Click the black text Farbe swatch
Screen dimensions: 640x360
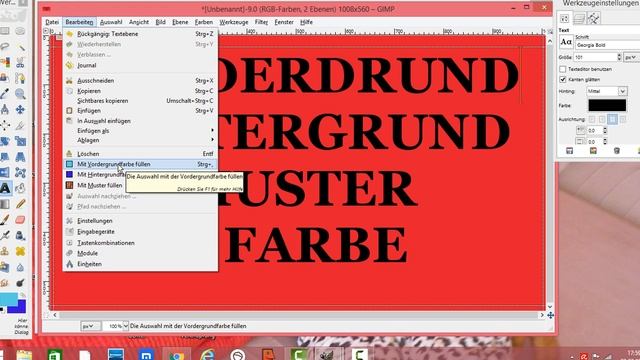(x=607, y=105)
